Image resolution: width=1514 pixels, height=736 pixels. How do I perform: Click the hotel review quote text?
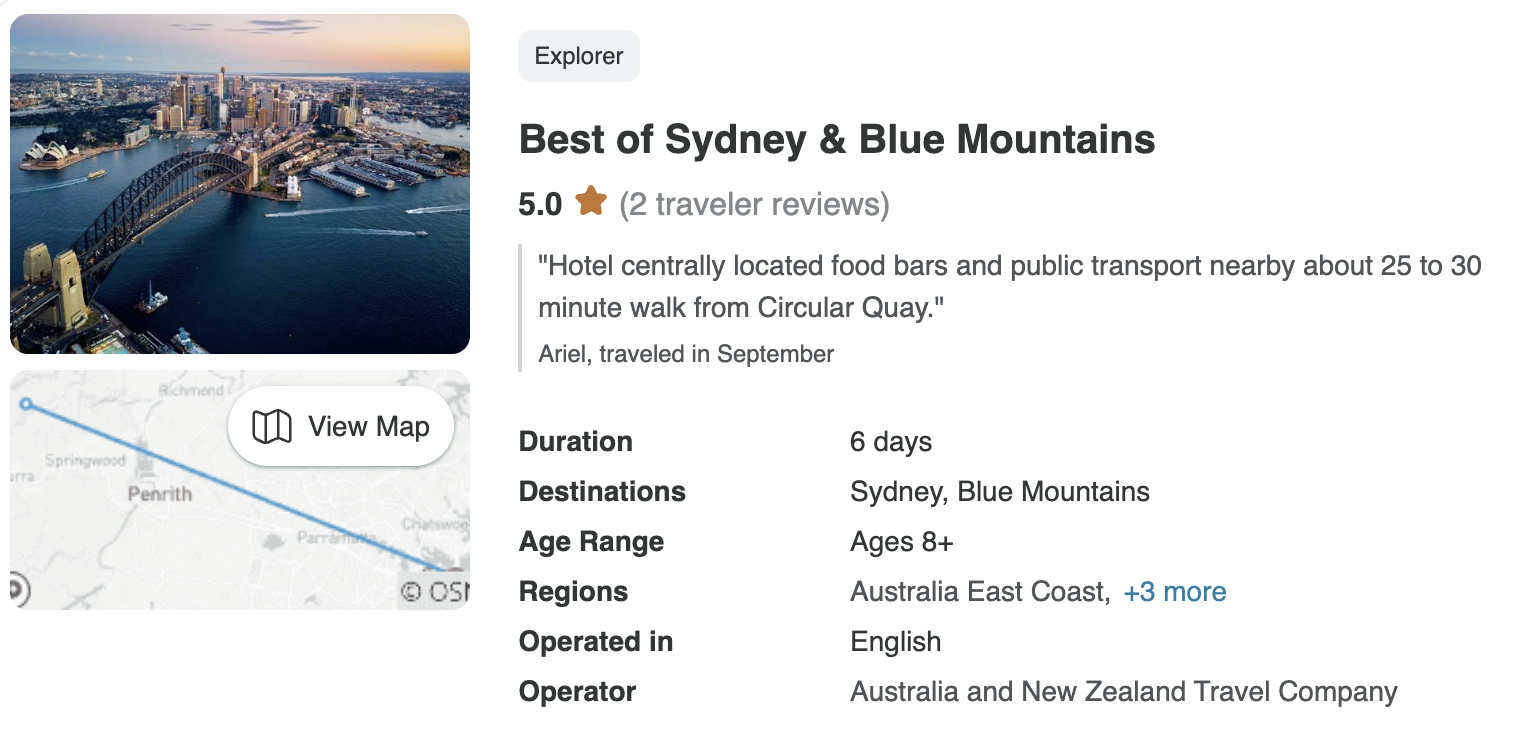pos(1009,286)
